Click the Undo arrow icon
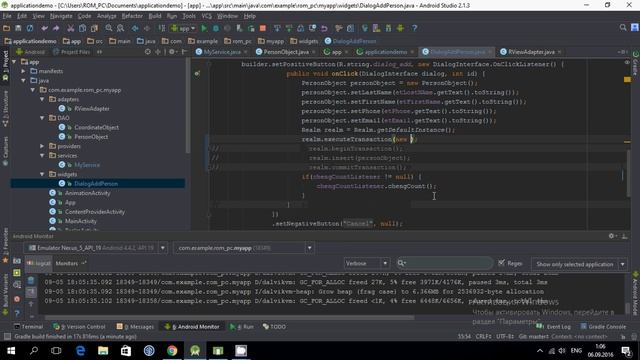Viewport: 640px width, 360px height. coord(44,28)
